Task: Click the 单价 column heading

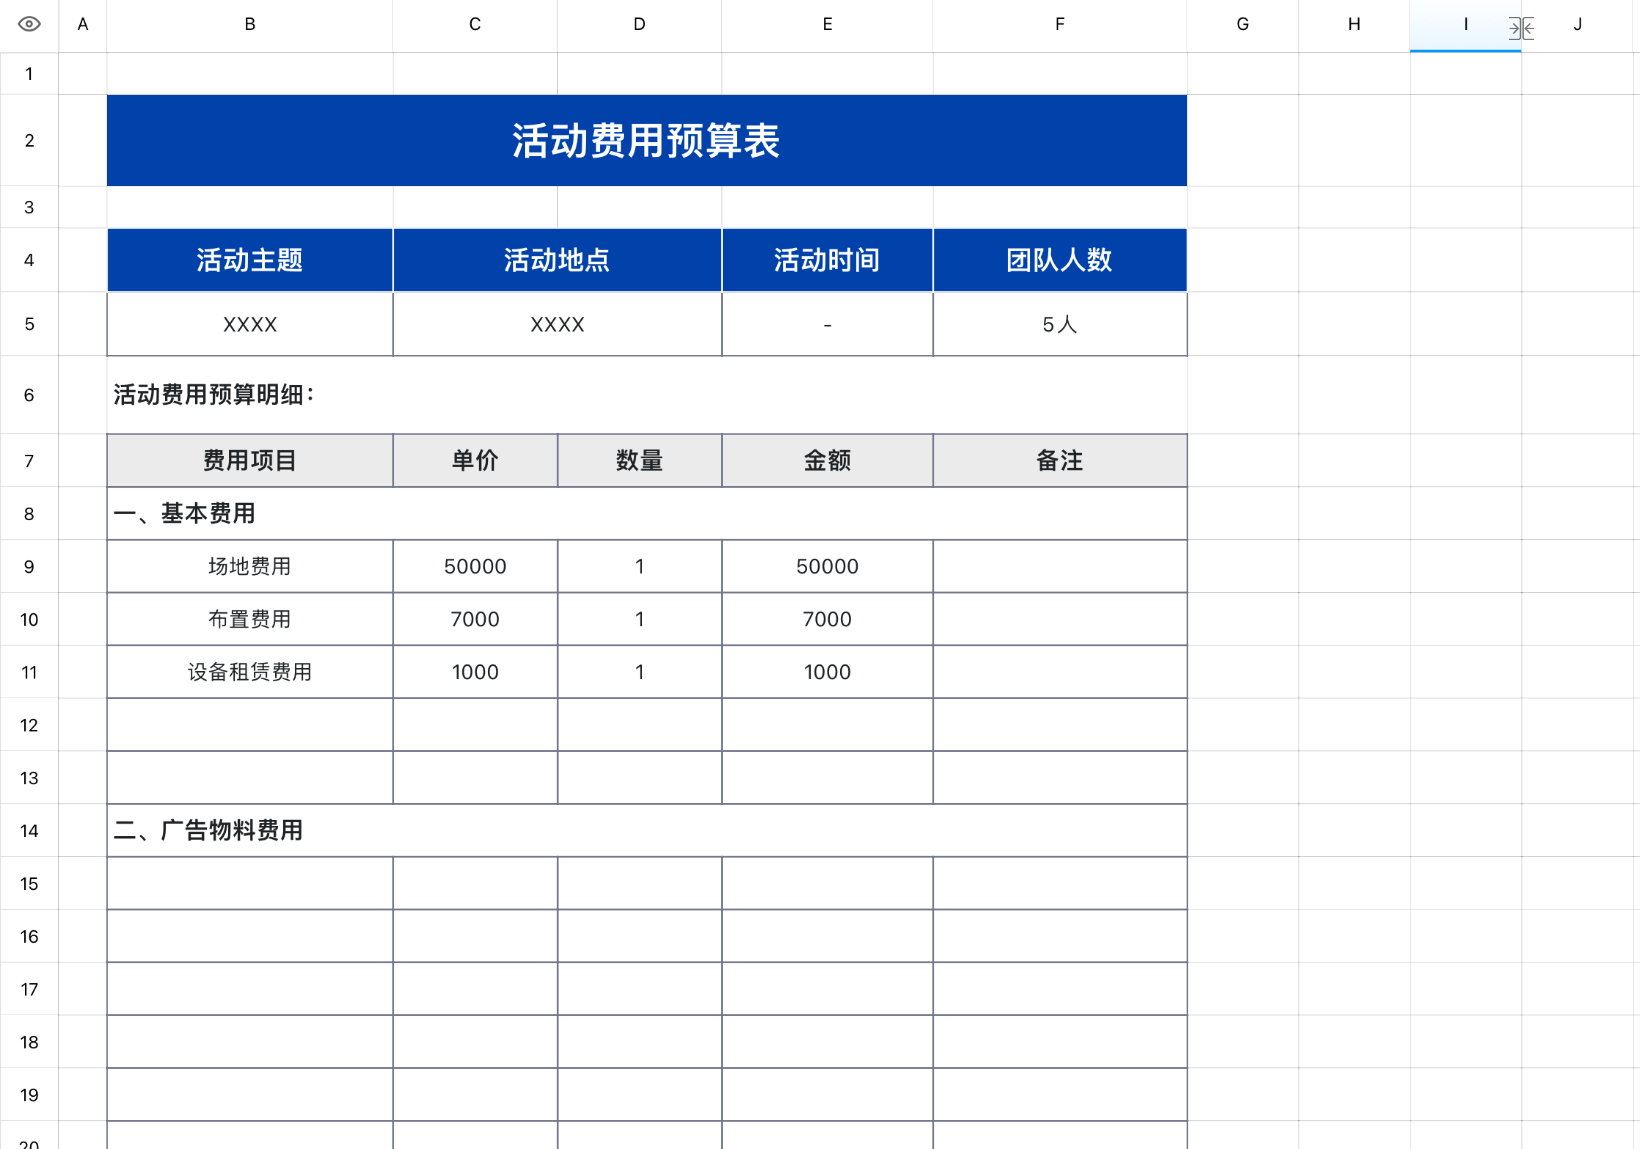Action: (x=475, y=461)
